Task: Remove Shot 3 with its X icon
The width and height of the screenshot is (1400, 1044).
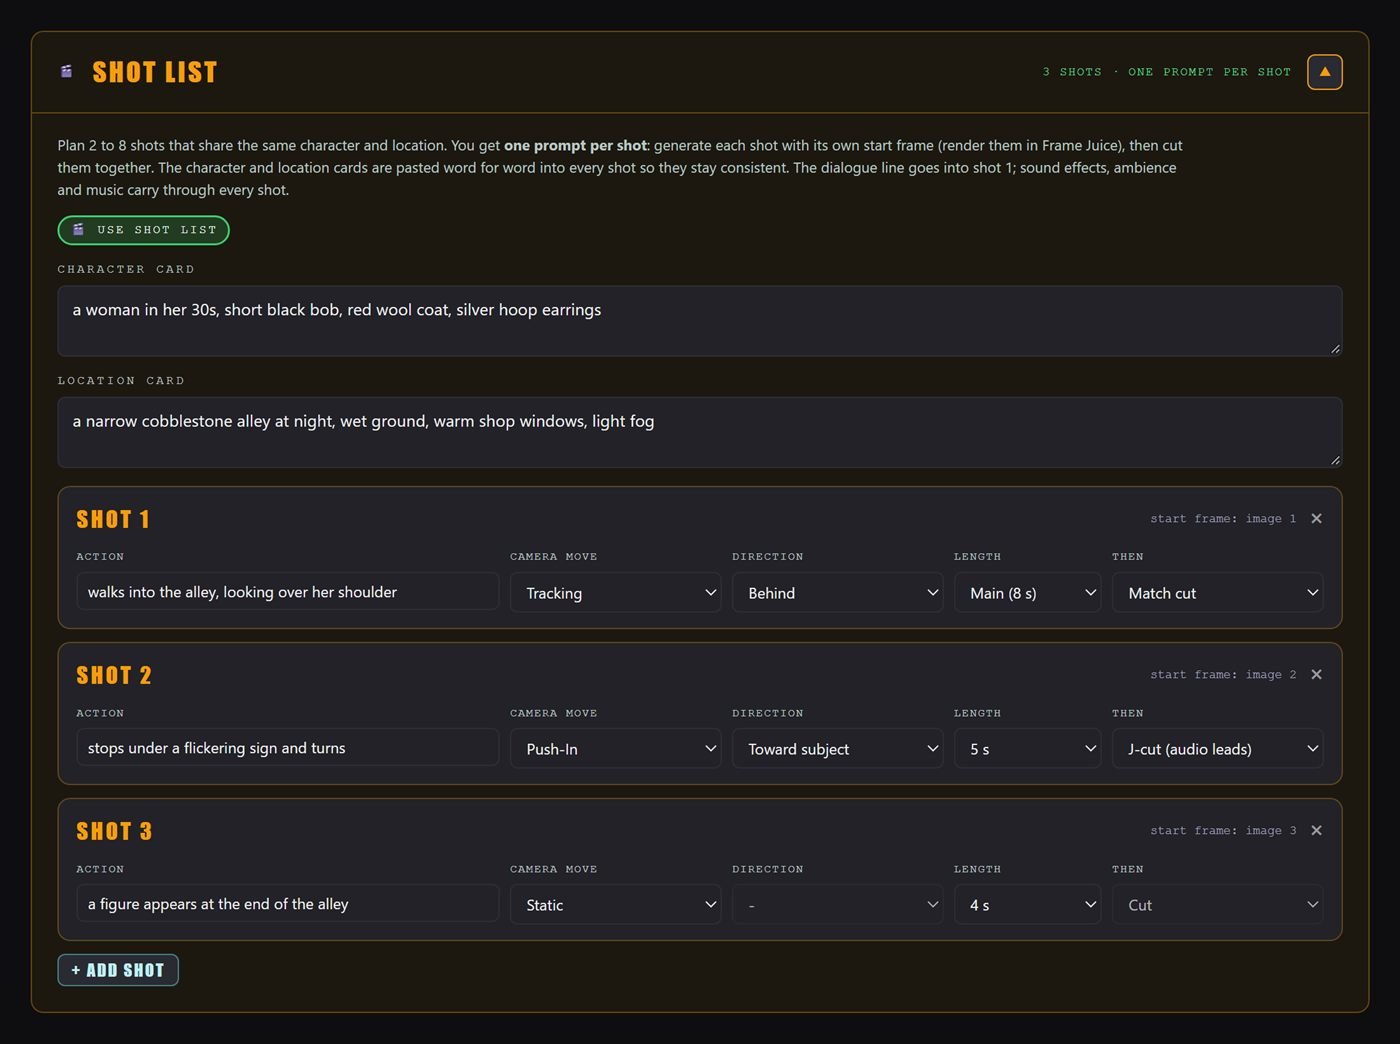Action: coord(1316,831)
